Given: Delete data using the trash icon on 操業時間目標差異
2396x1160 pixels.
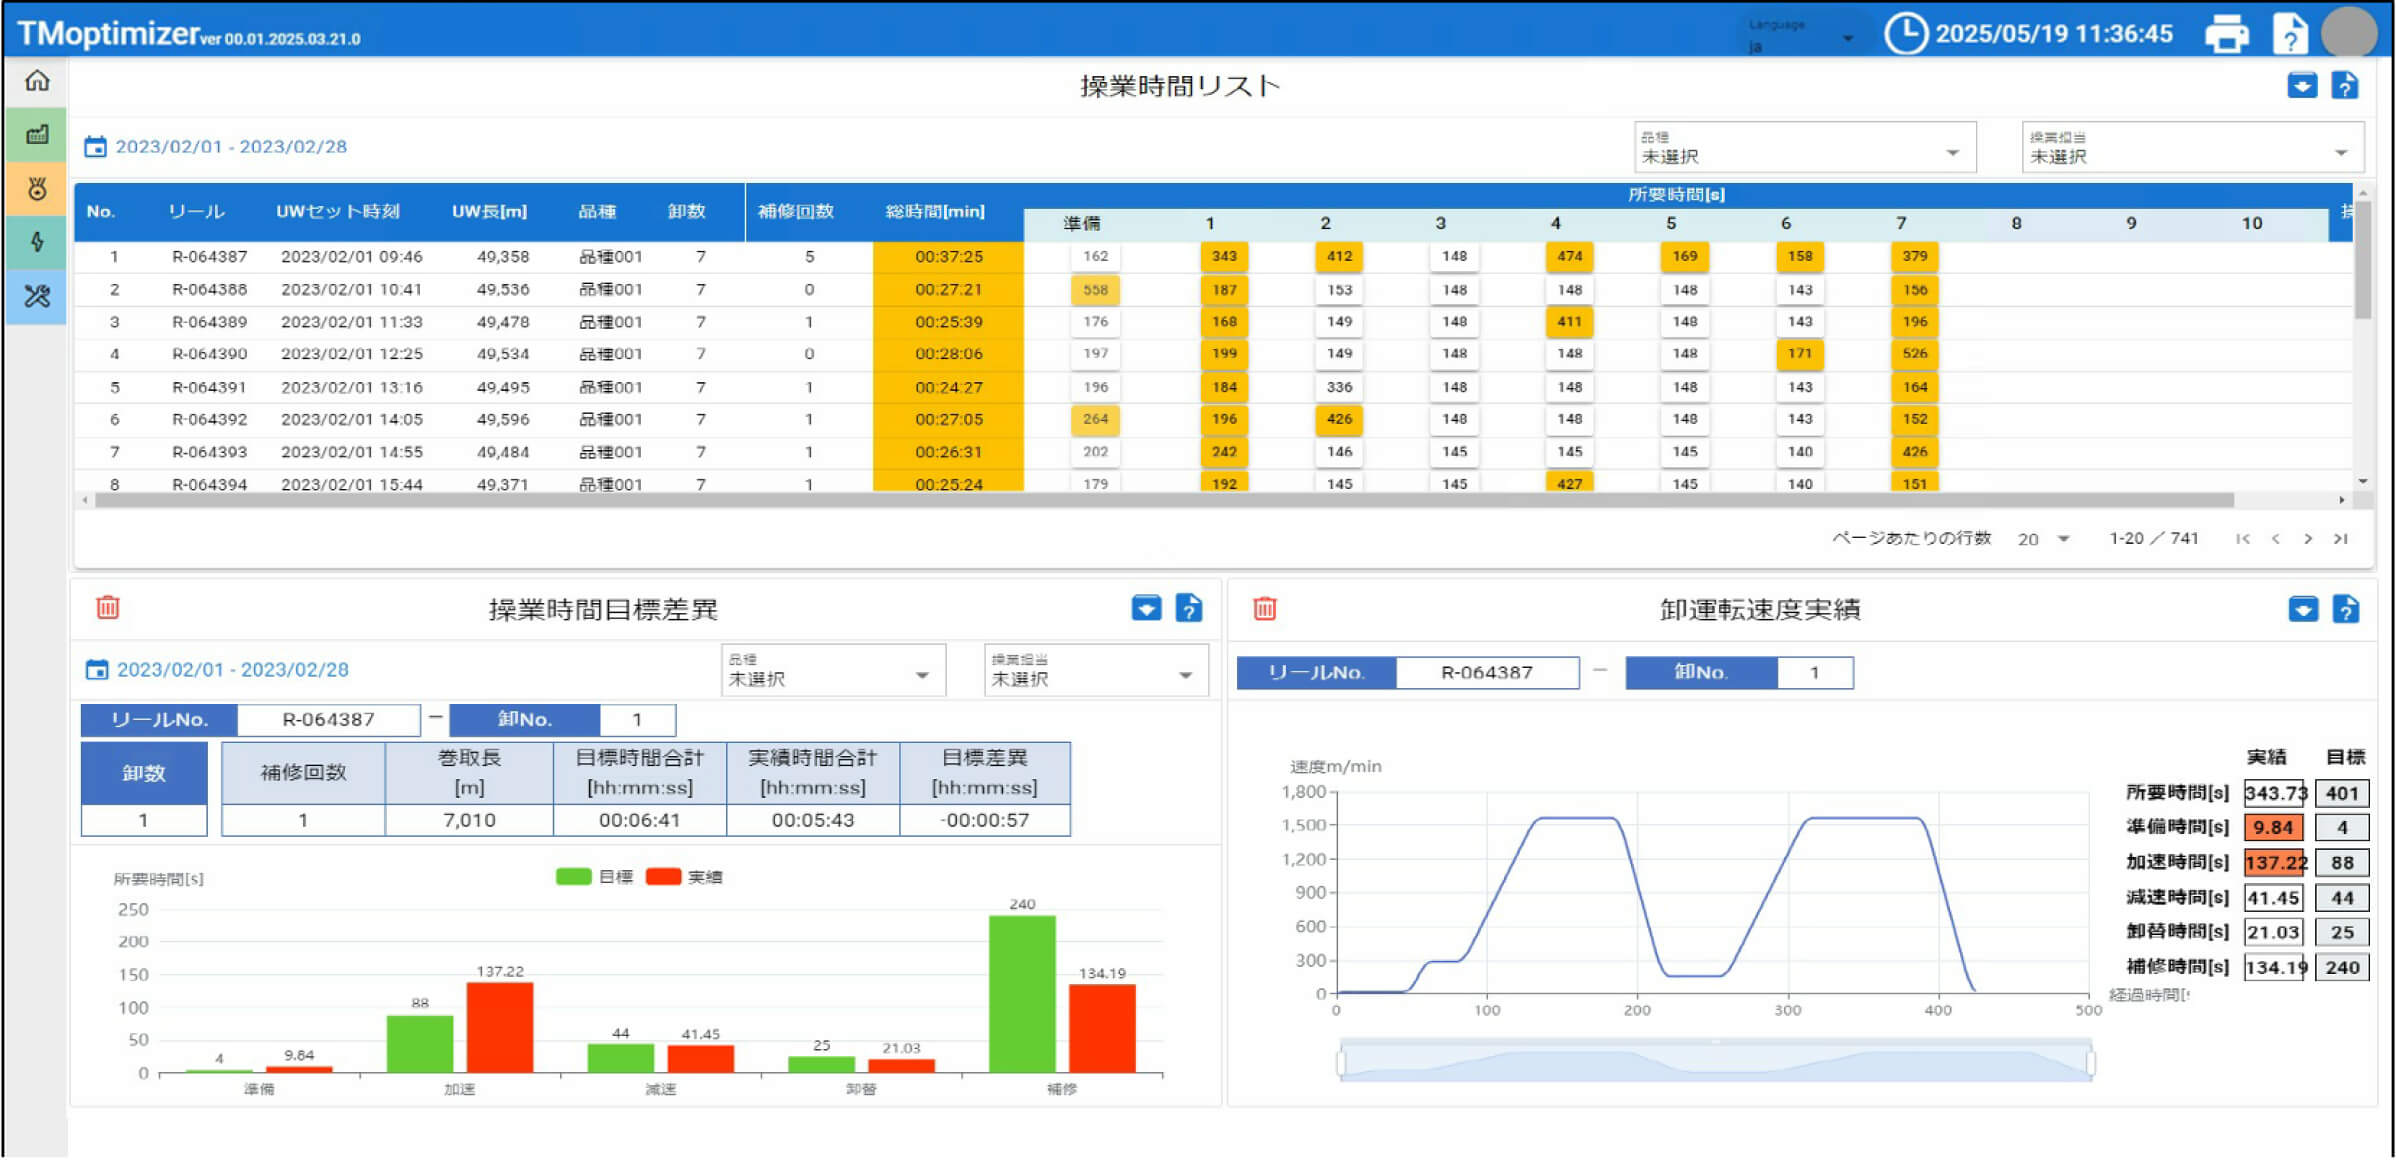Looking at the screenshot, I should pyautogui.click(x=108, y=607).
